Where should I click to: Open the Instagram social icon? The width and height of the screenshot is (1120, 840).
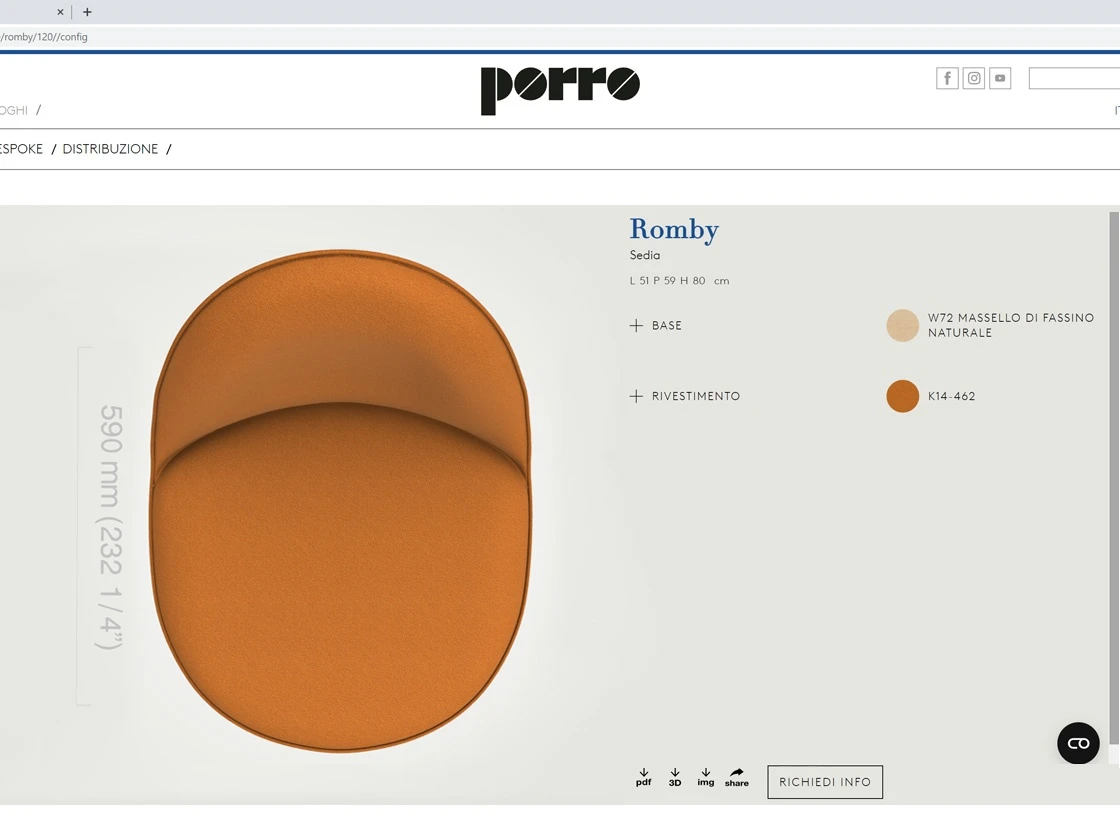click(974, 78)
